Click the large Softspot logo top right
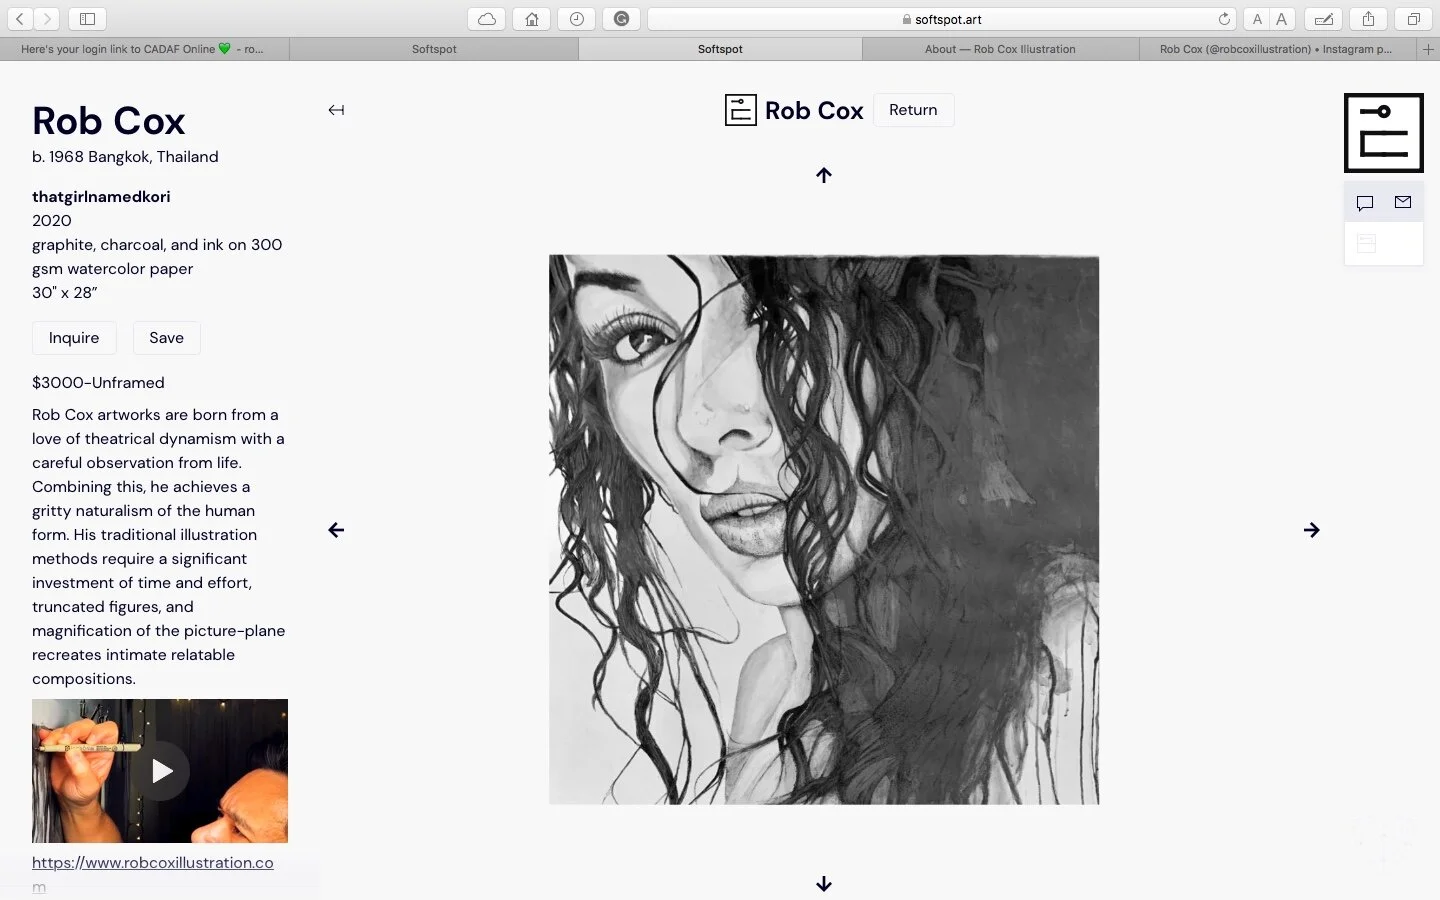1440x900 pixels. tap(1384, 133)
